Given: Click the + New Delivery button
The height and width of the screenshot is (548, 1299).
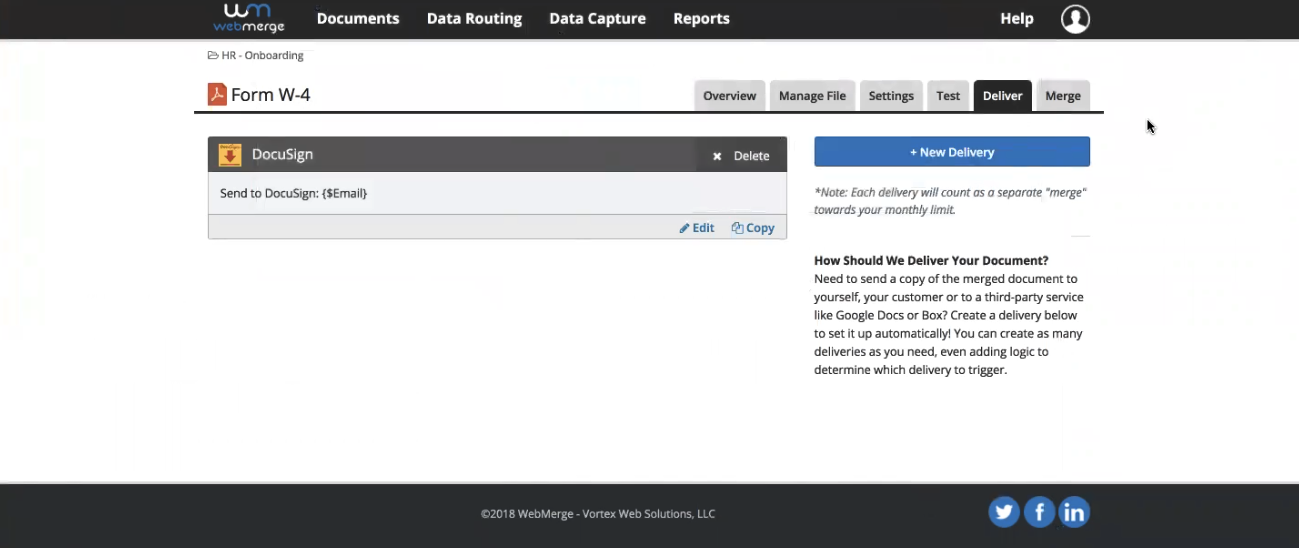Looking at the screenshot, I should click(952, 152).
